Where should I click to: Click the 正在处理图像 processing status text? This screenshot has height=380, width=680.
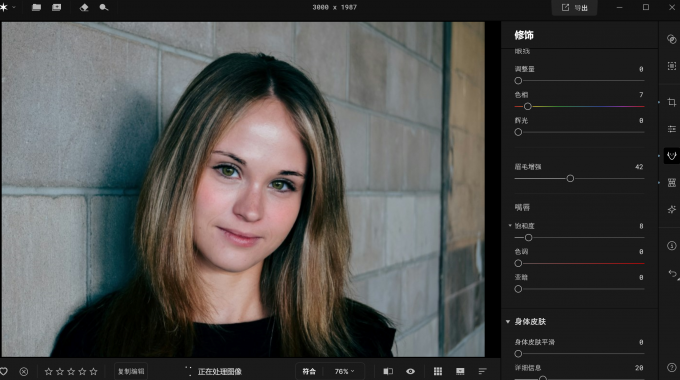(x=219, y=371)
